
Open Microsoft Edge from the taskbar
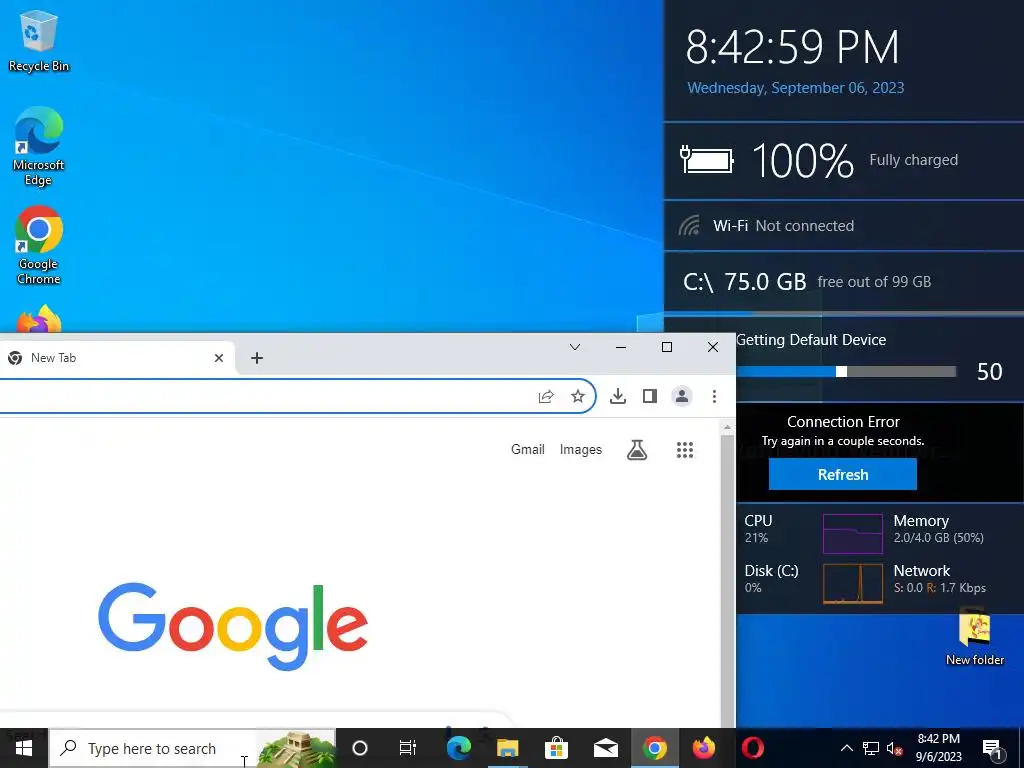click(x=458, y=748)
